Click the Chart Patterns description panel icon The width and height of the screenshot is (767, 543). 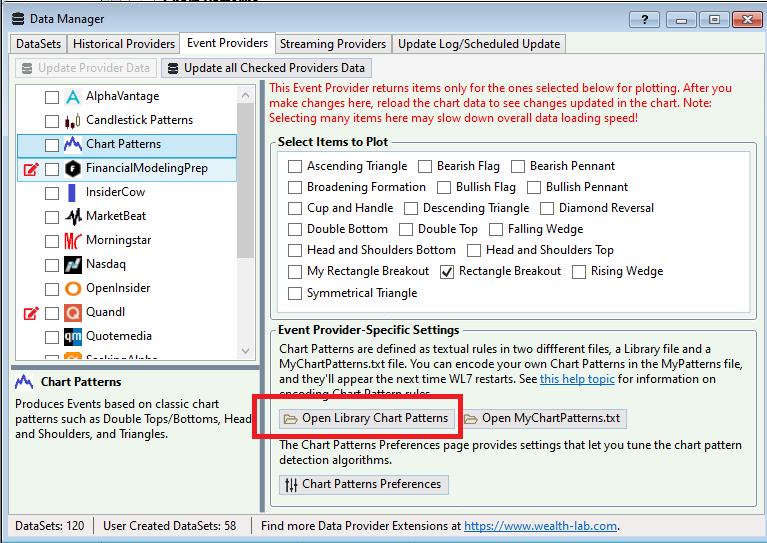[24, 382]
